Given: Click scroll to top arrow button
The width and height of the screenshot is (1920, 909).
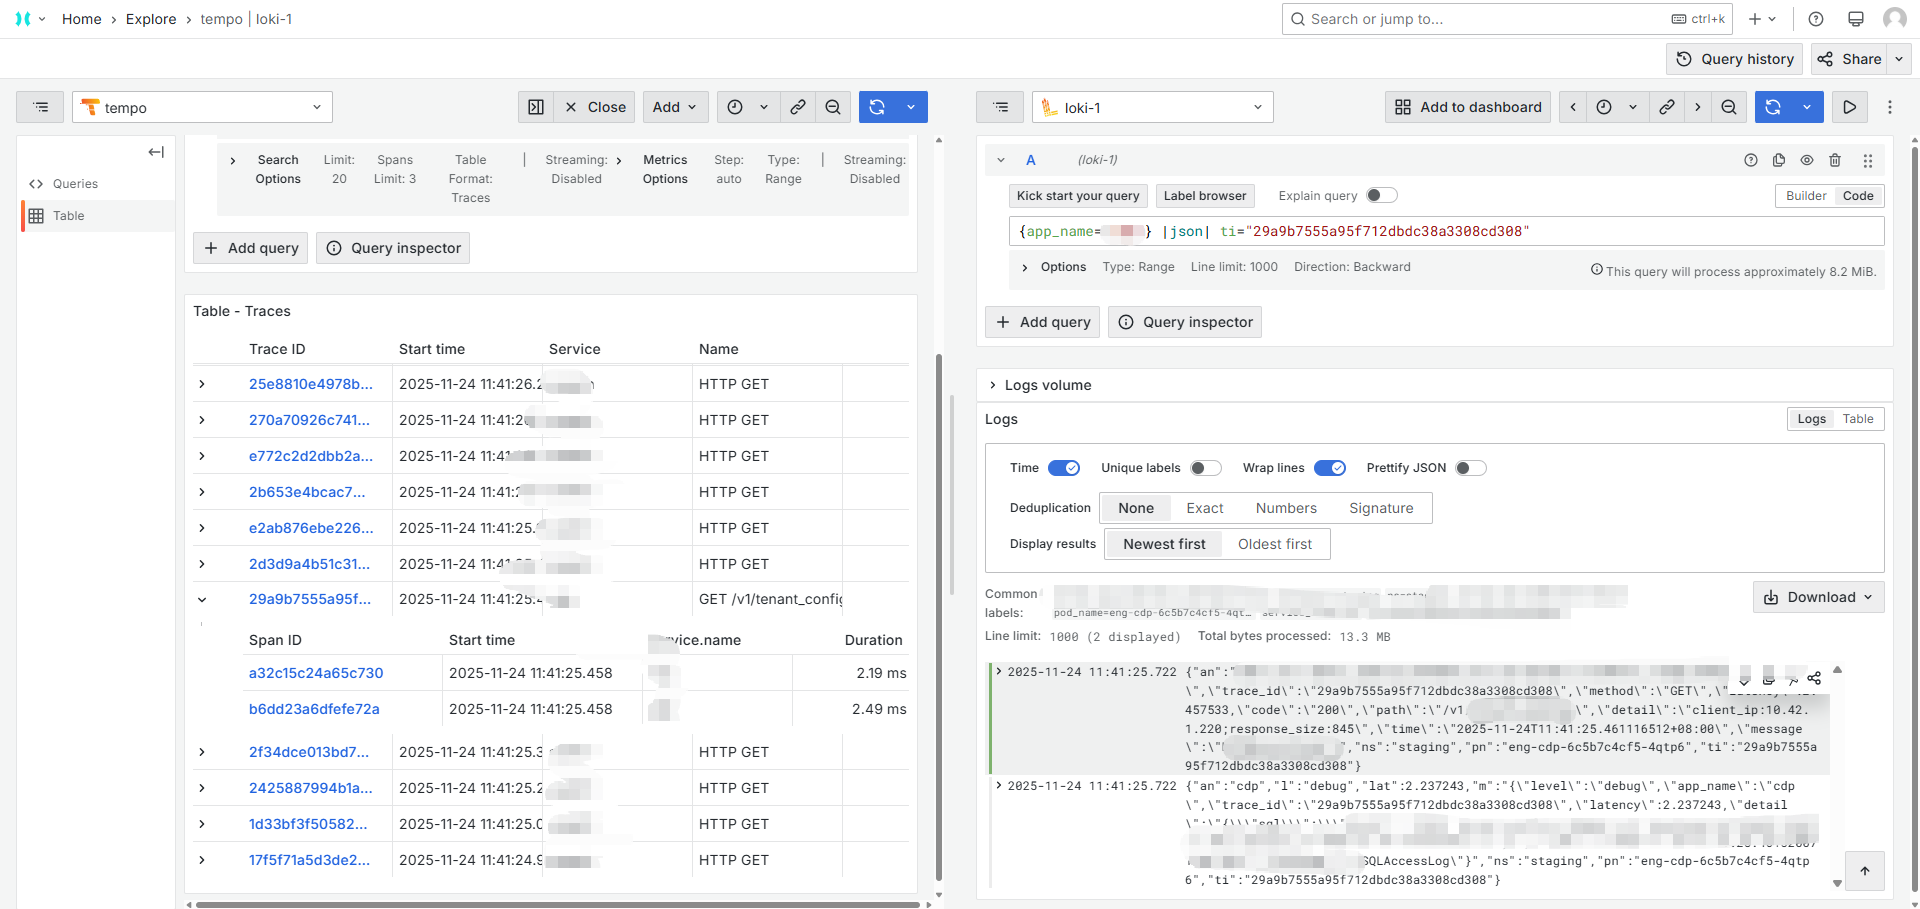Looking at the screenshot, I should click(1865, 871).
